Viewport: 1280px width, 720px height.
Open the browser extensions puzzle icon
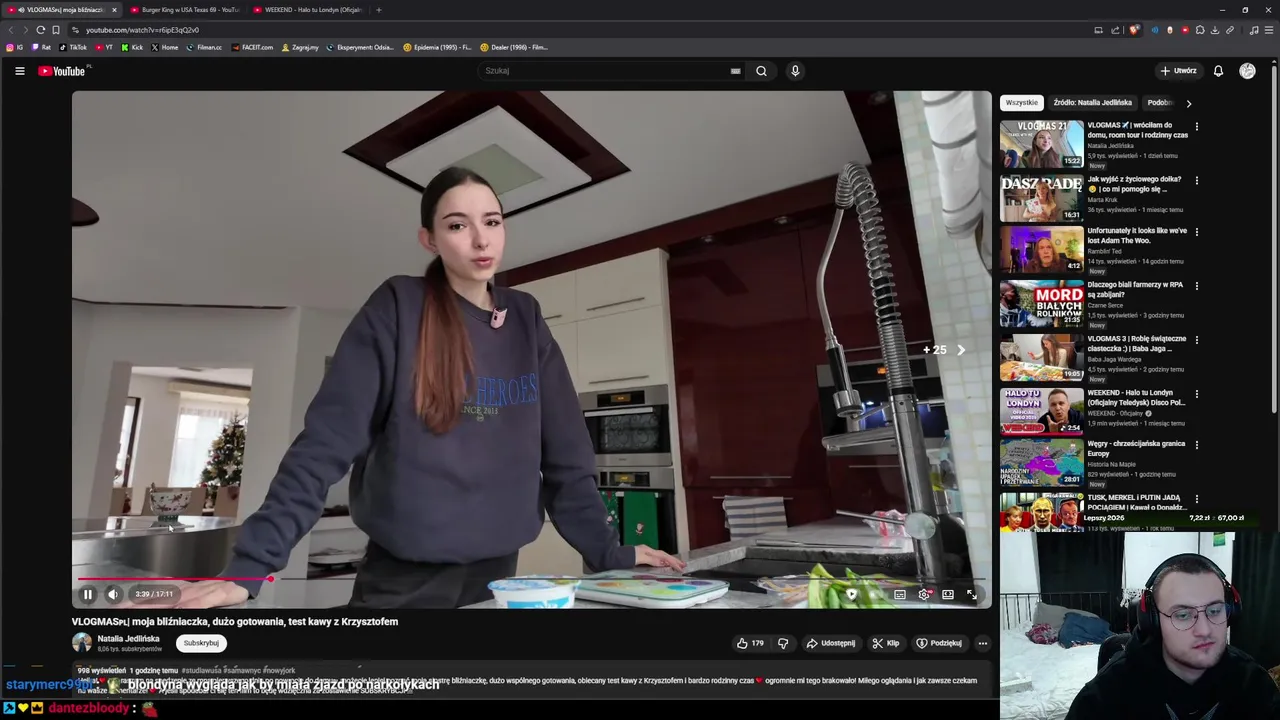(1200, 30)
